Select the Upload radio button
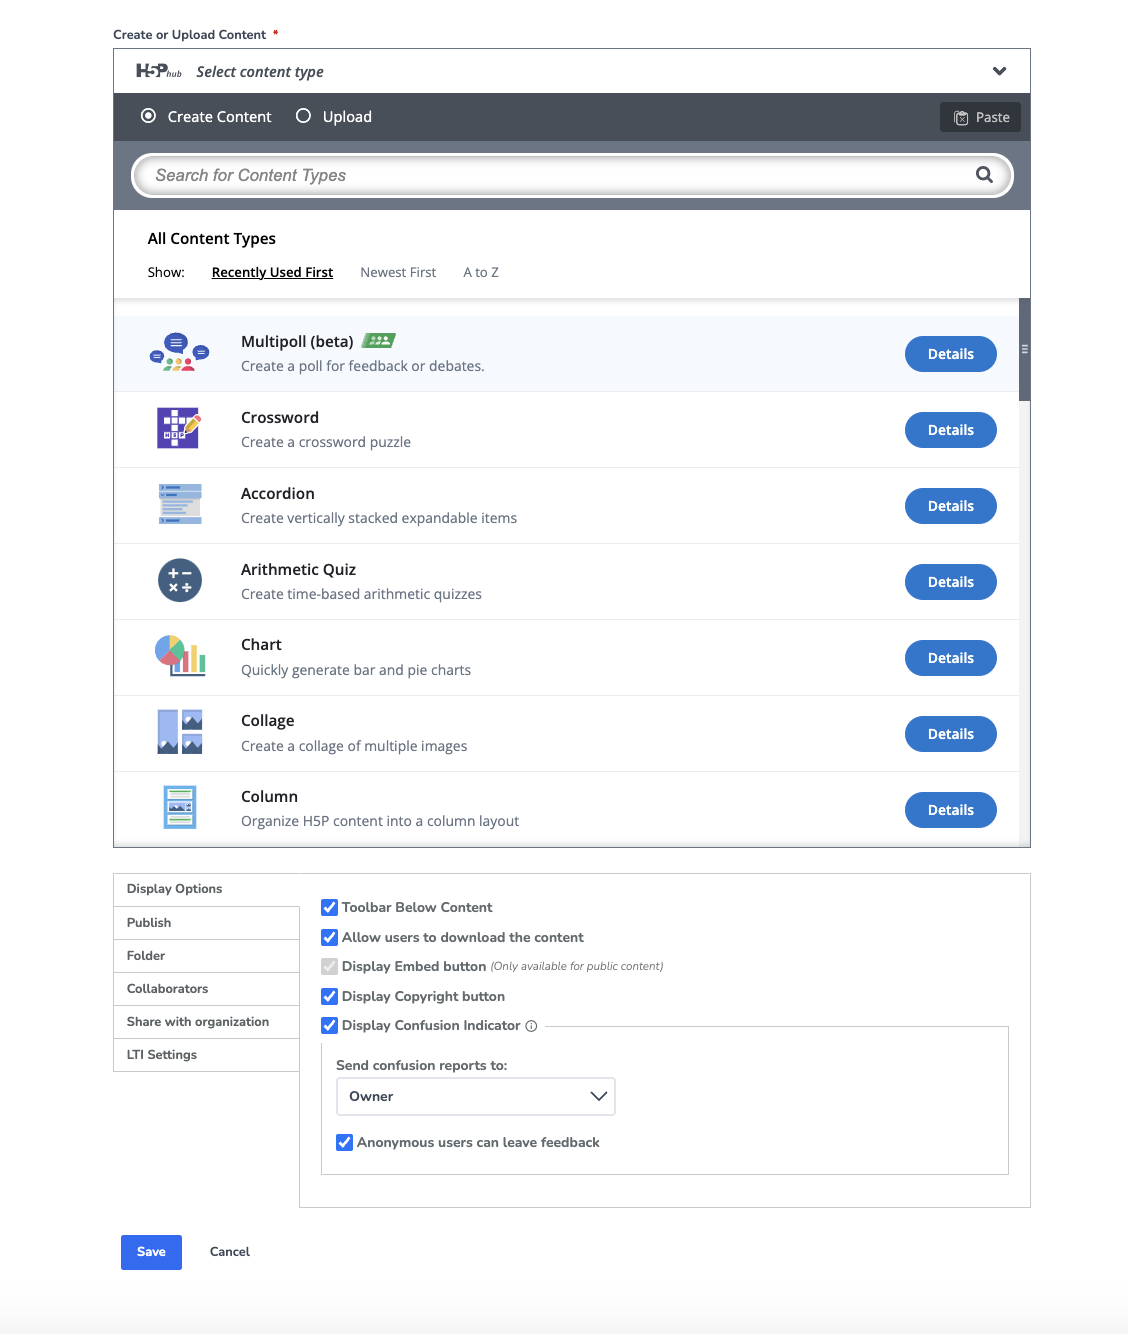The height and width of the screenshot is (1334, 1128). pos(304,116)
